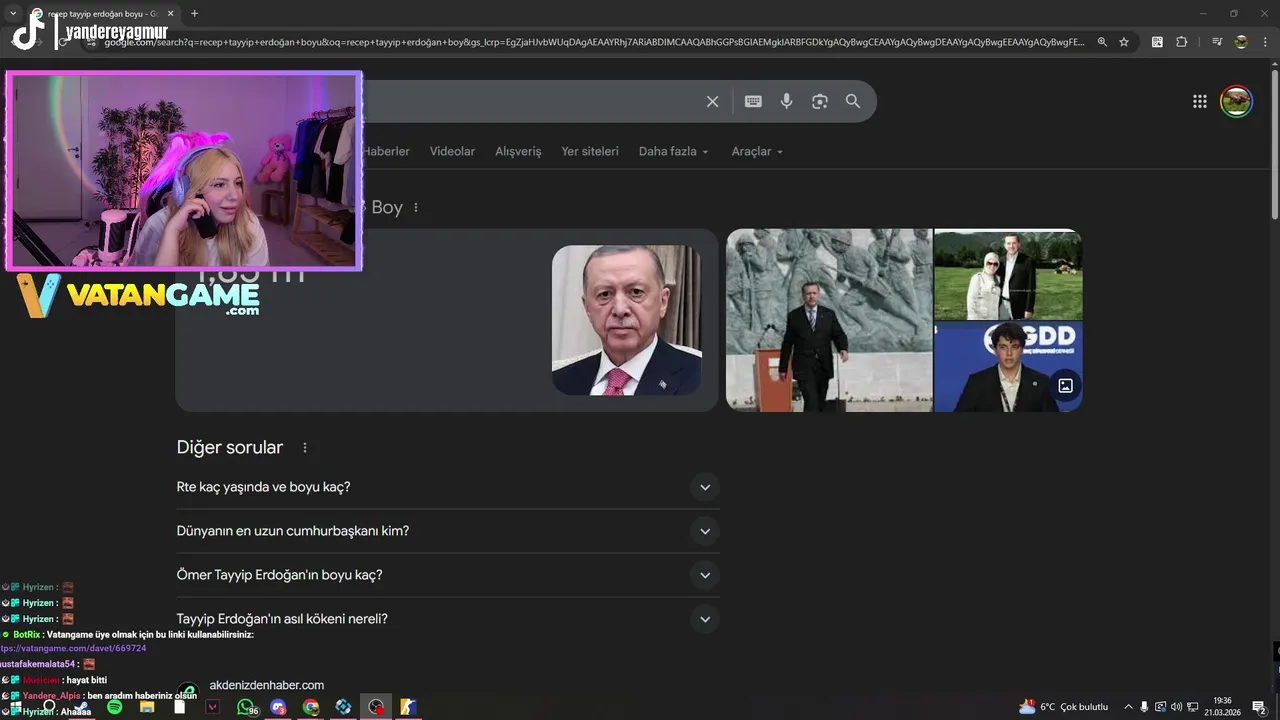The height and width of the screenshot is (720, 1280).
Task: Open the weather widget 6°C Çok bulutlu
Action: [1063, 707]
